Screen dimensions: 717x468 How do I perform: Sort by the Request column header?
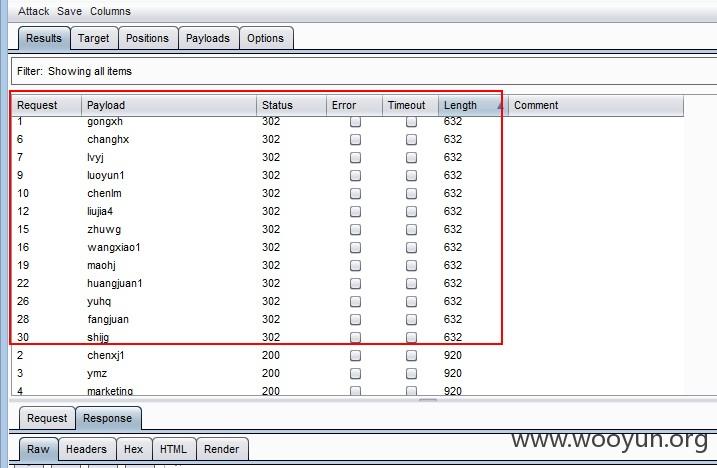46,105
